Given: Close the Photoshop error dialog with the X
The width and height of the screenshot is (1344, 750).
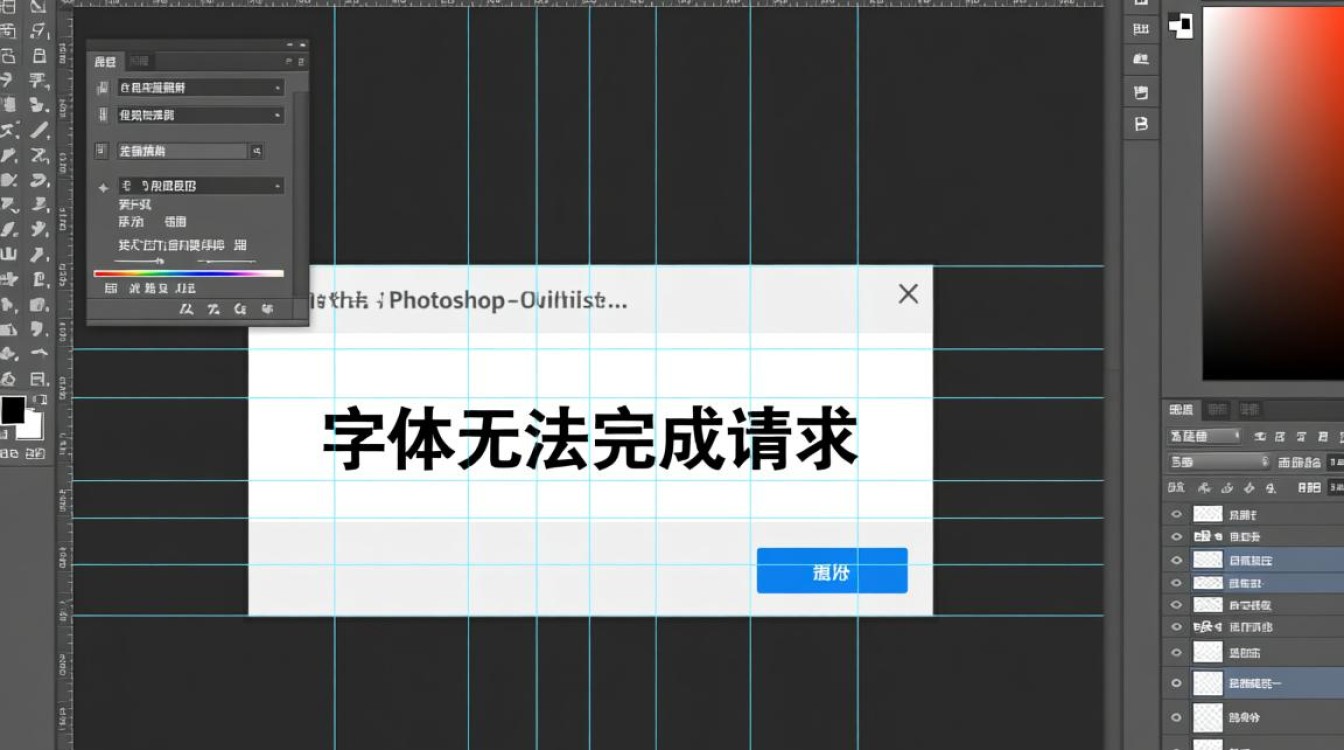Looking at the screenshot, I should [908, 294].
